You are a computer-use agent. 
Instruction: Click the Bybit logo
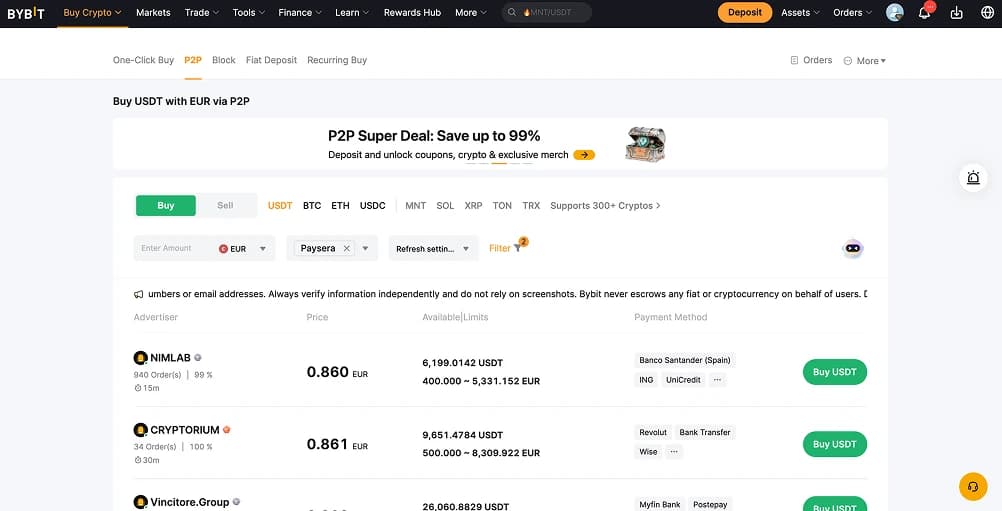[26, 13]
